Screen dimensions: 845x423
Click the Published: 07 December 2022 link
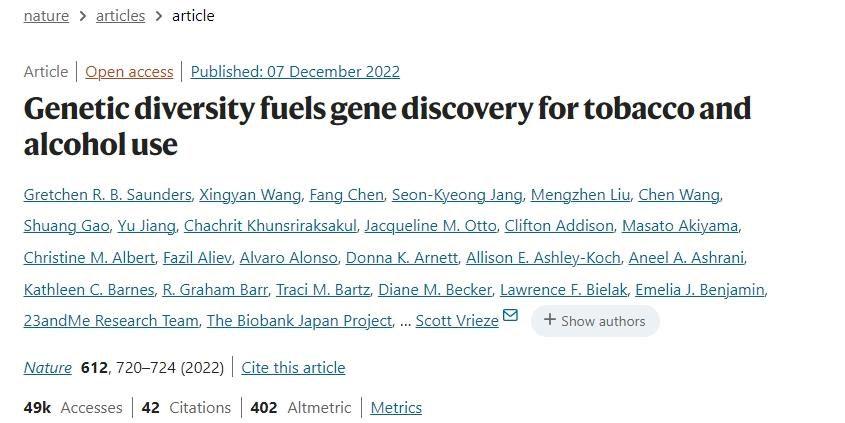(295, 72)
